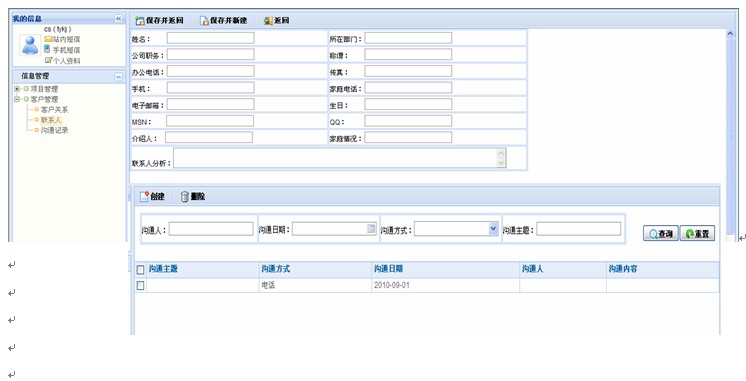Image resolution: width=746 pixels, height=381 pixels.
Task: Focus the 电子邮箱 input field
Action: point(210,105)
